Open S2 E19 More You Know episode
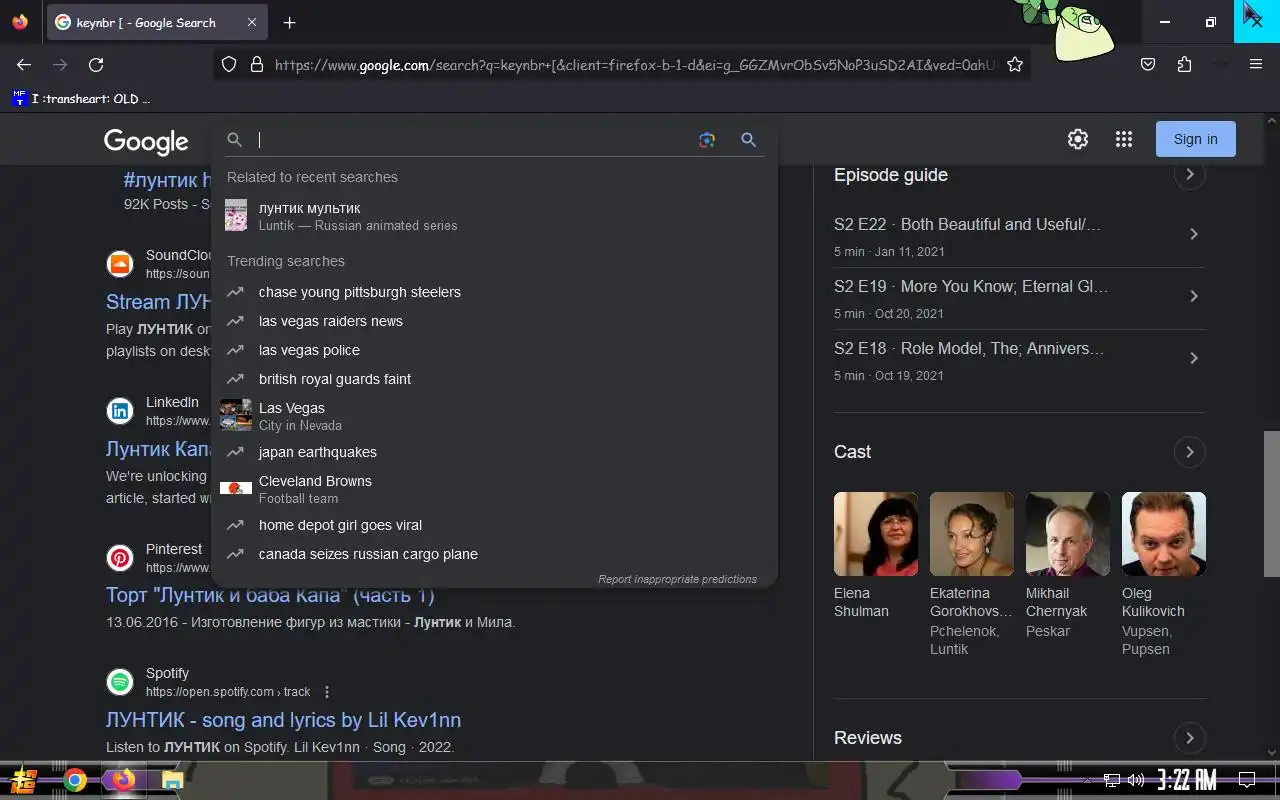The width and height of the screenshot is (1280, 800). click(1019, 299)
